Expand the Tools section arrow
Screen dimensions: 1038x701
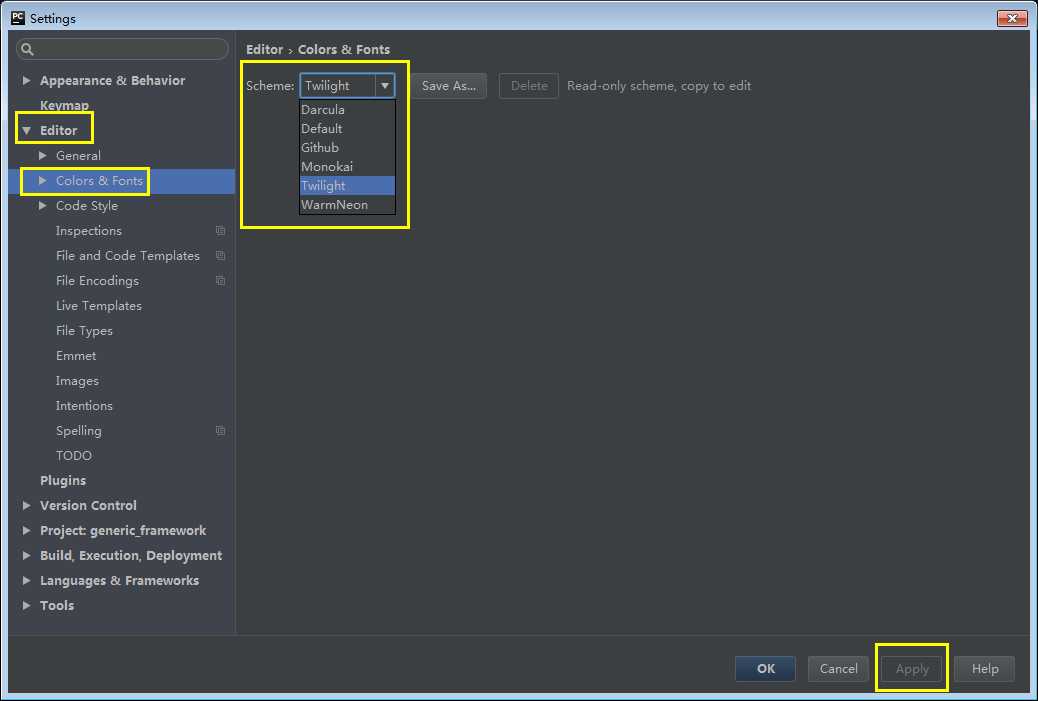(26, 606)
